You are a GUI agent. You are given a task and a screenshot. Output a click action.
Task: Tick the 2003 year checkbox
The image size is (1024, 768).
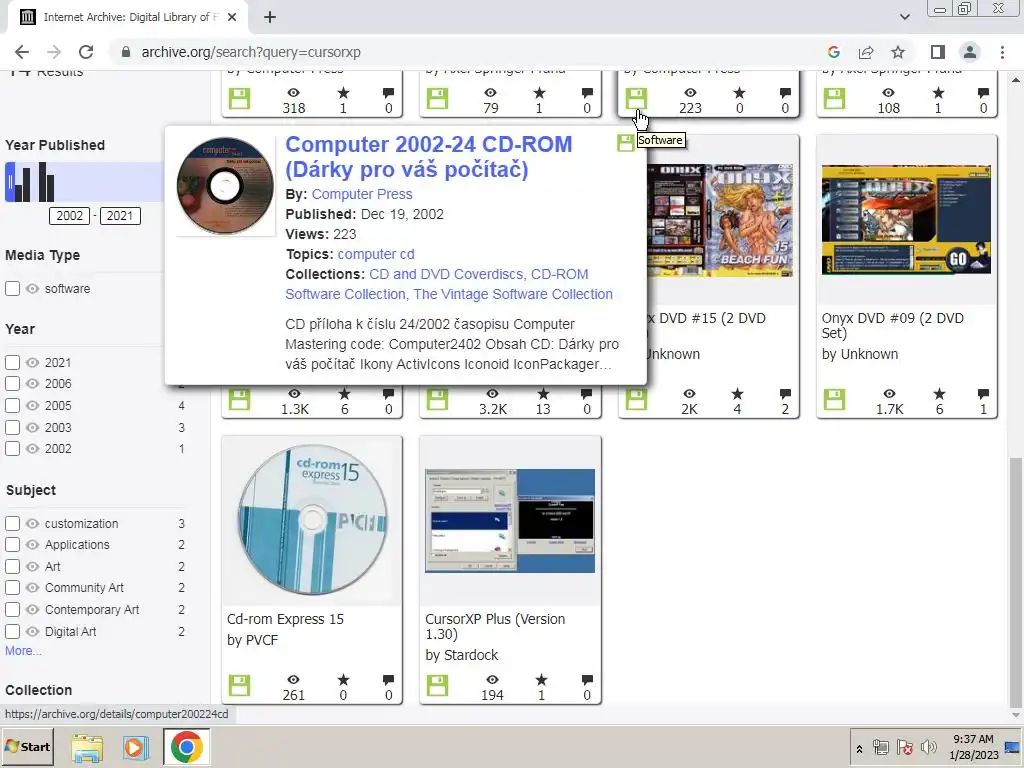12,428
